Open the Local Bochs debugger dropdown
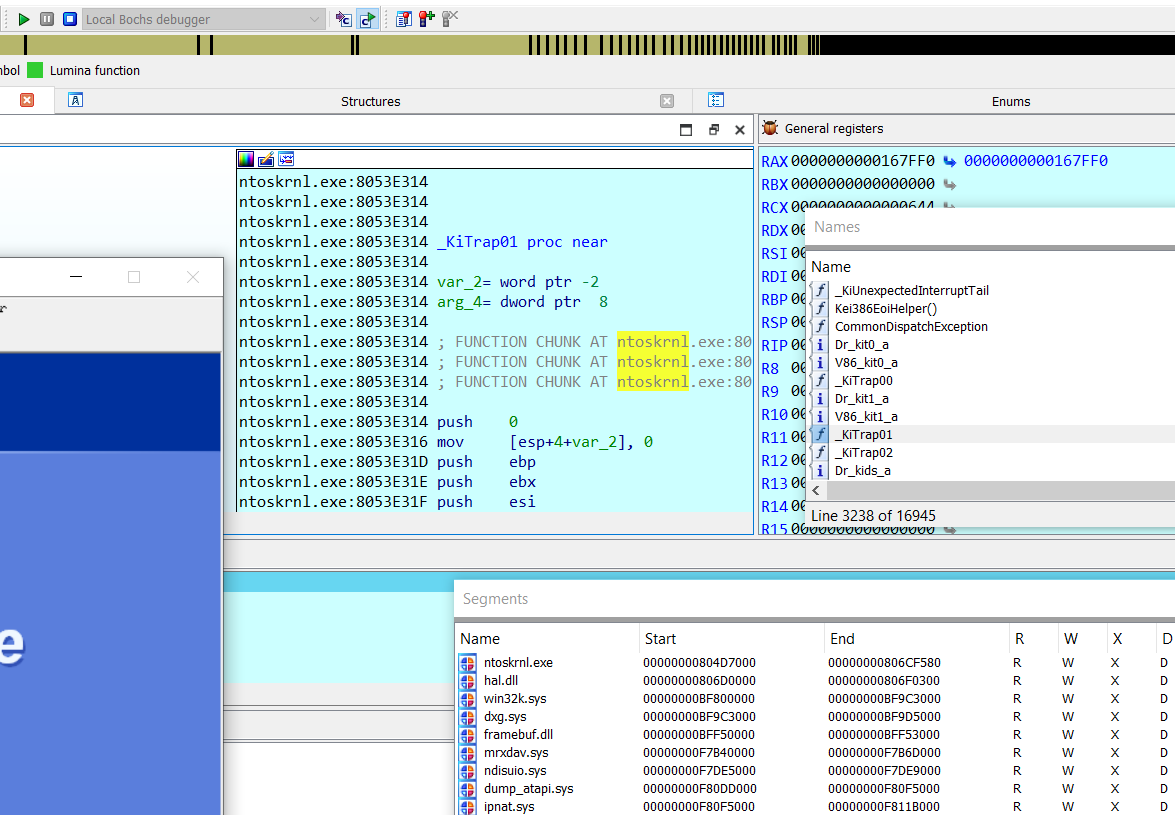This screenshot has height=815, width=1175. point(315,19)
